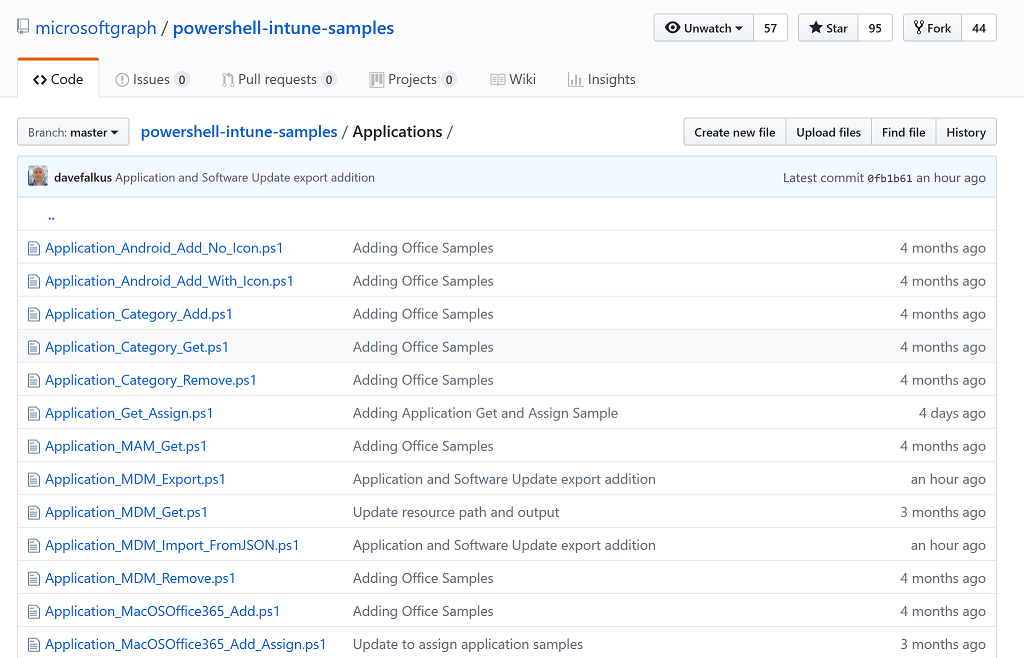The image size is (1024, 658).
Task: Go up to the parent directory (..)
Action: tap(51, 216)
